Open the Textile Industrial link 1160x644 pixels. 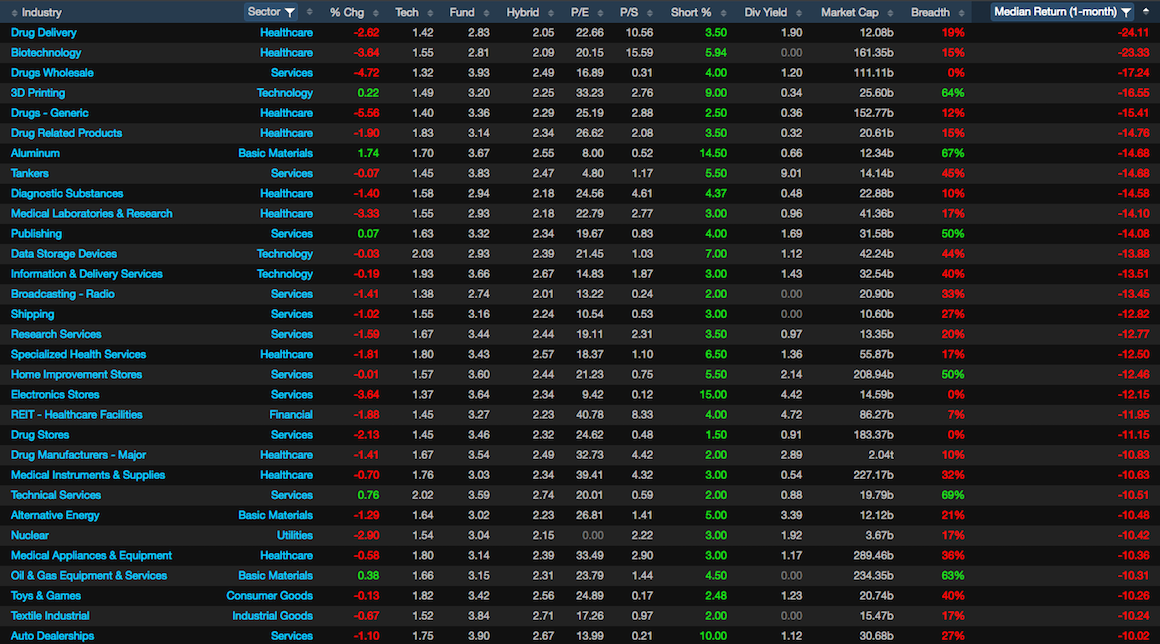(50, 616)
